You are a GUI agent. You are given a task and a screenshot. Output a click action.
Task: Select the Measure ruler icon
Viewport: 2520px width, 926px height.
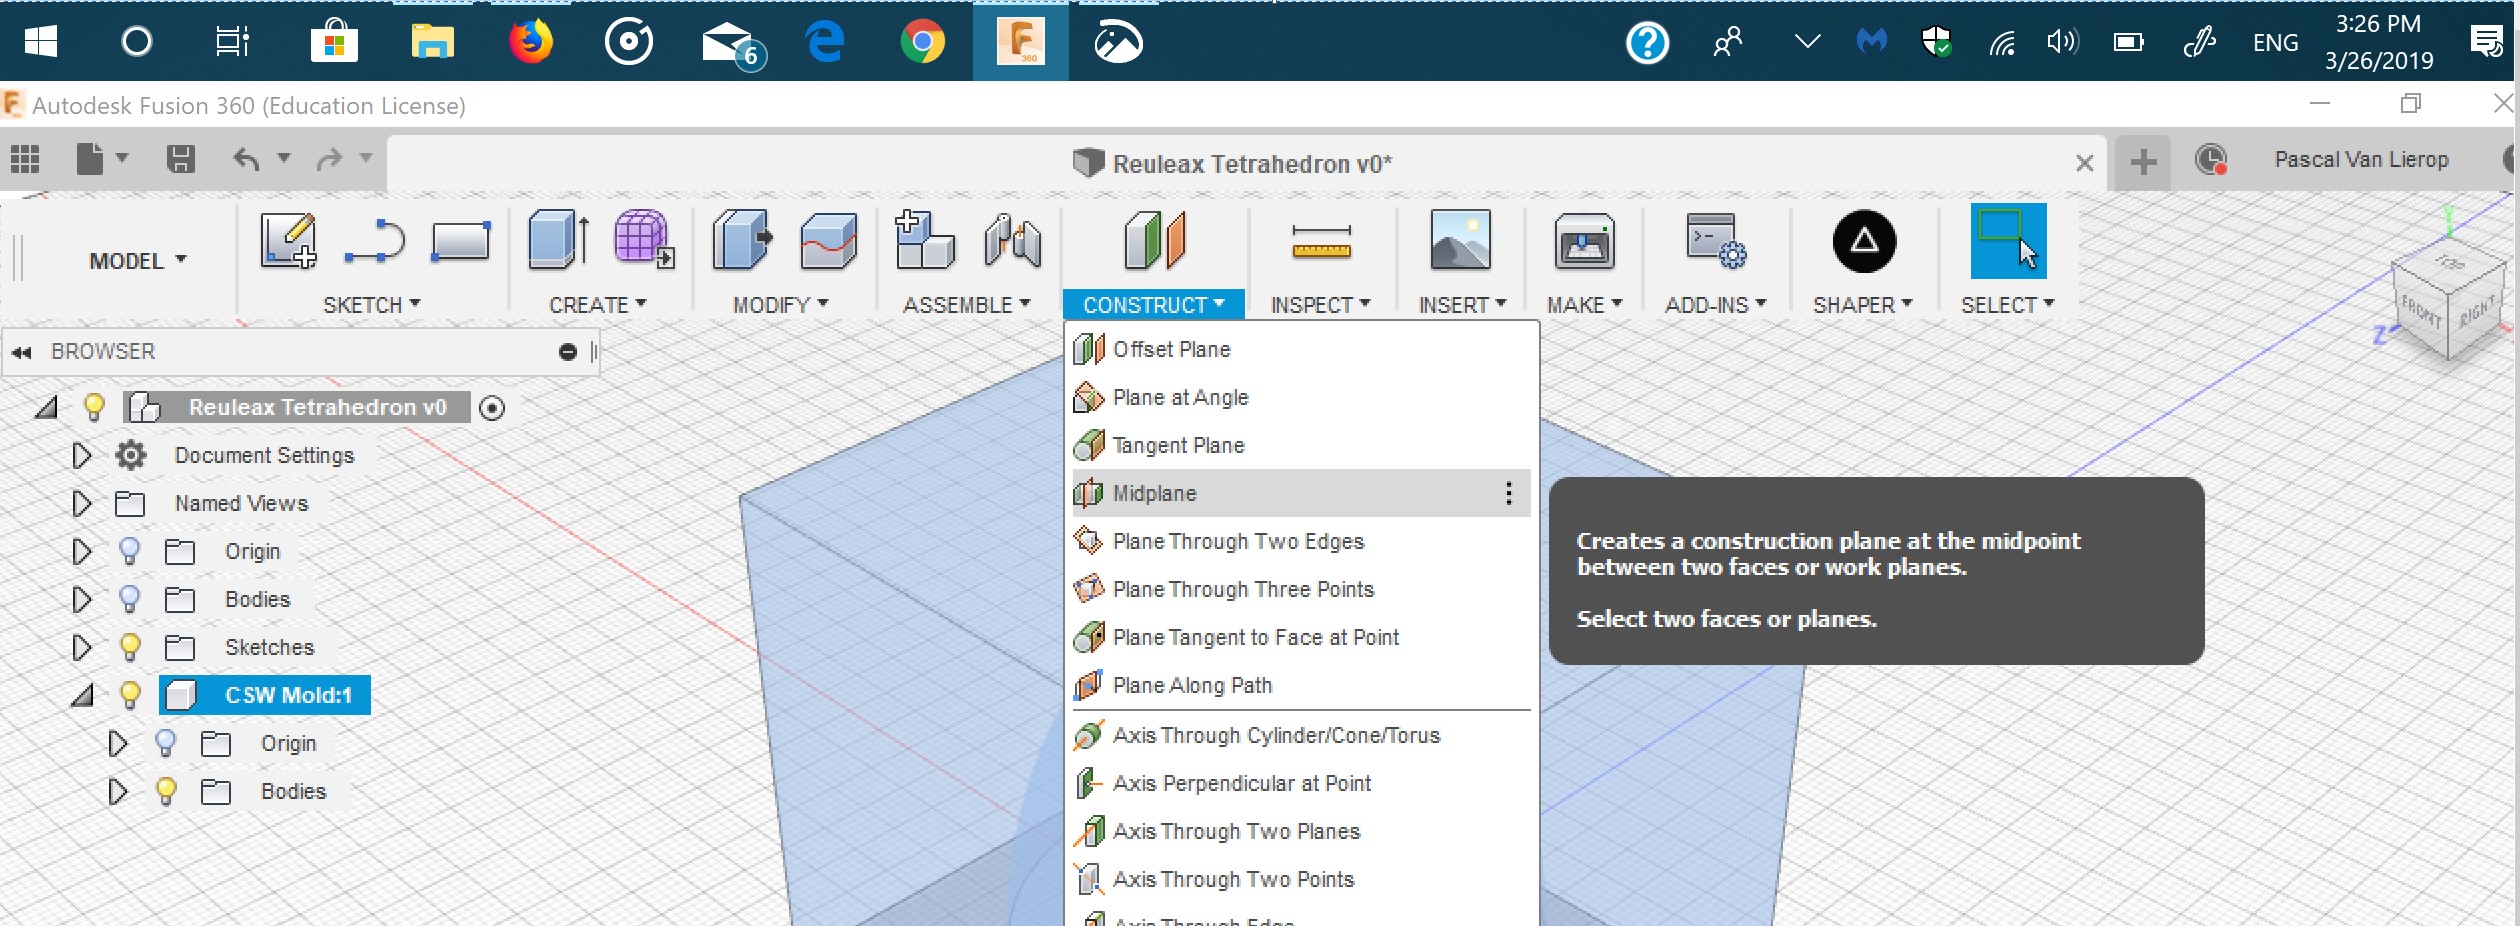1321,242
